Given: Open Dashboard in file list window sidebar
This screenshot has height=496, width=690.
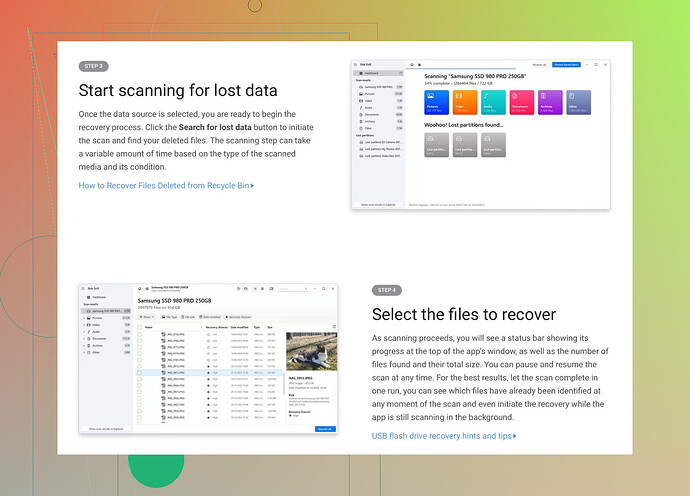Looking at the screenshot, I should click(x=106, y=297).
